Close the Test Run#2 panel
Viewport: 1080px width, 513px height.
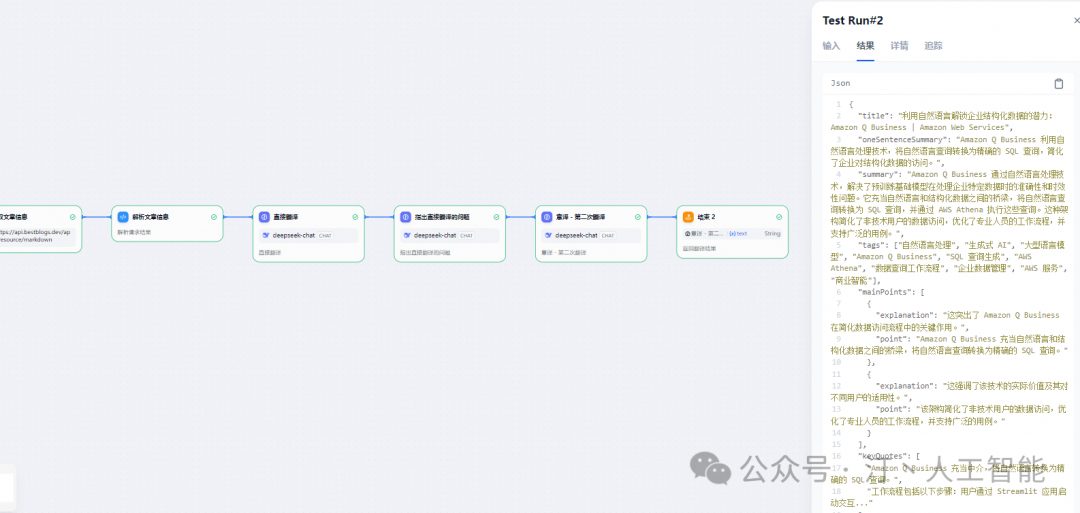tap(1076, 20)
